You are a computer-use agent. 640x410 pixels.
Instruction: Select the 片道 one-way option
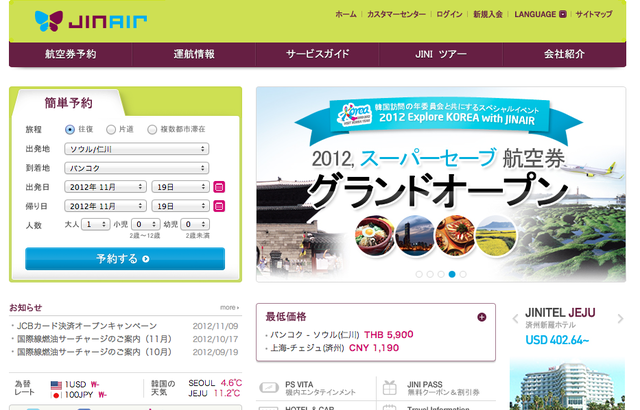point(111,129)
